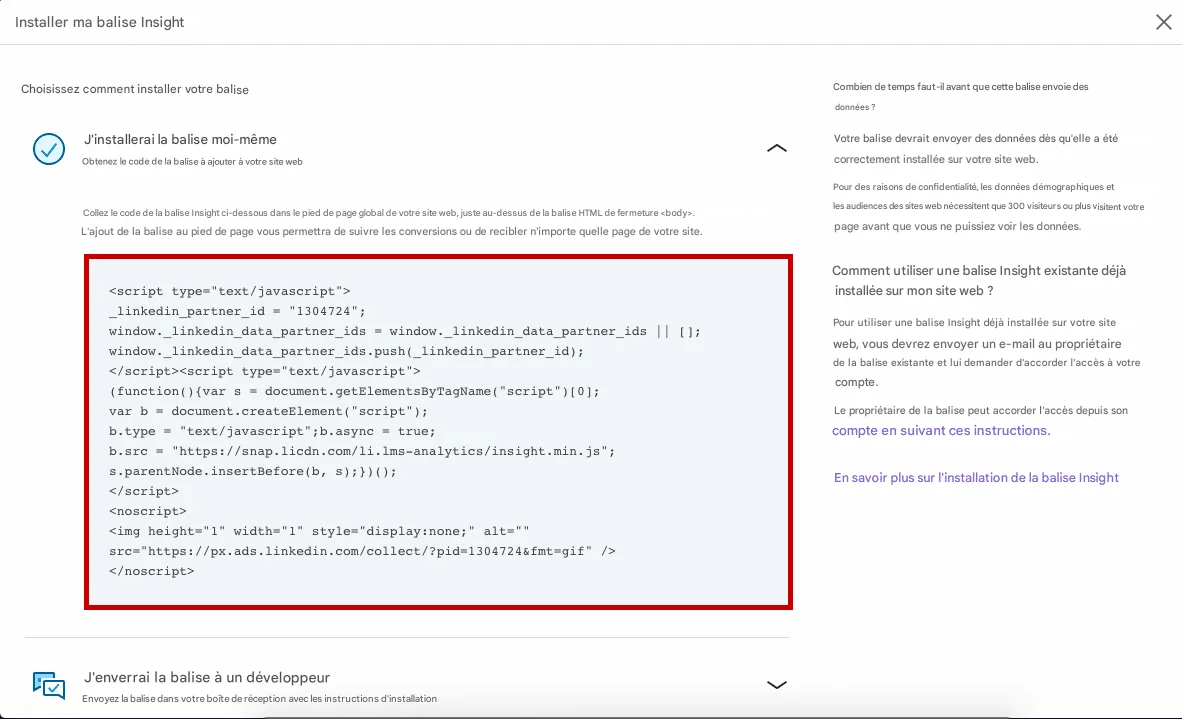This screenshot has height=719, width=1182.
Task: Select the heading J'enverrai la balise à un développeur
Action: (207, 678)
